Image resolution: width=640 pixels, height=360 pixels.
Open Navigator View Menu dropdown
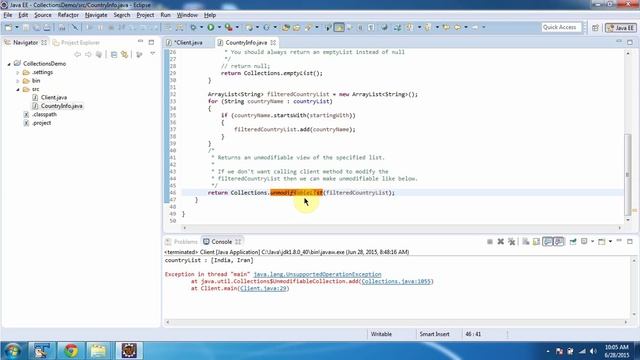153,54
